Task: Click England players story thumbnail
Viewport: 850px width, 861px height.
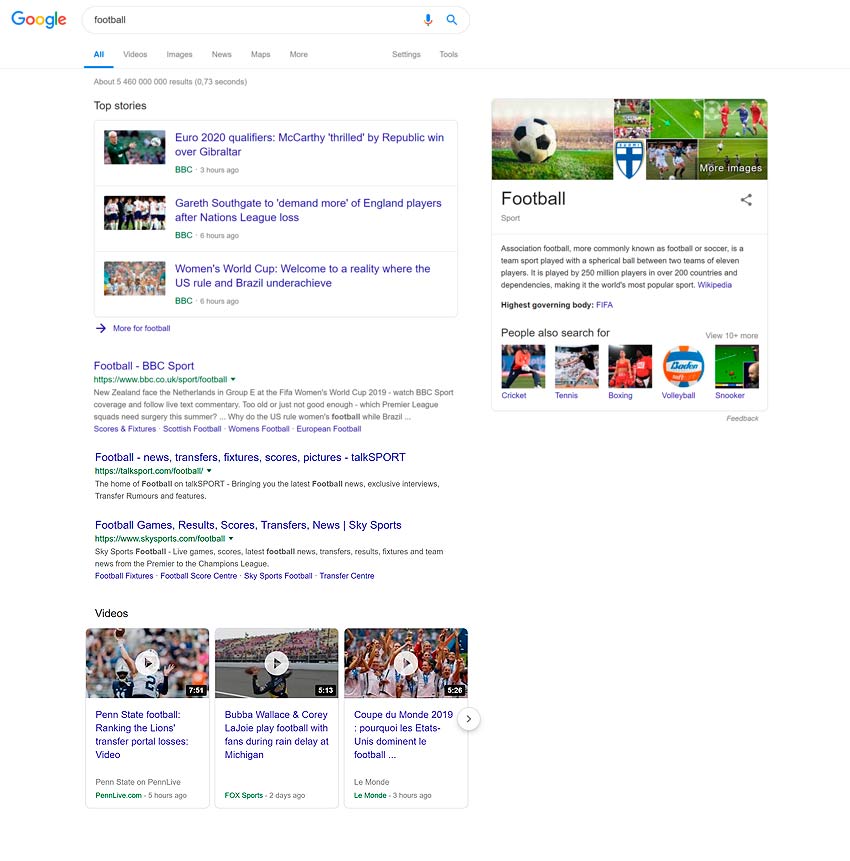Action: pos(135,213)
